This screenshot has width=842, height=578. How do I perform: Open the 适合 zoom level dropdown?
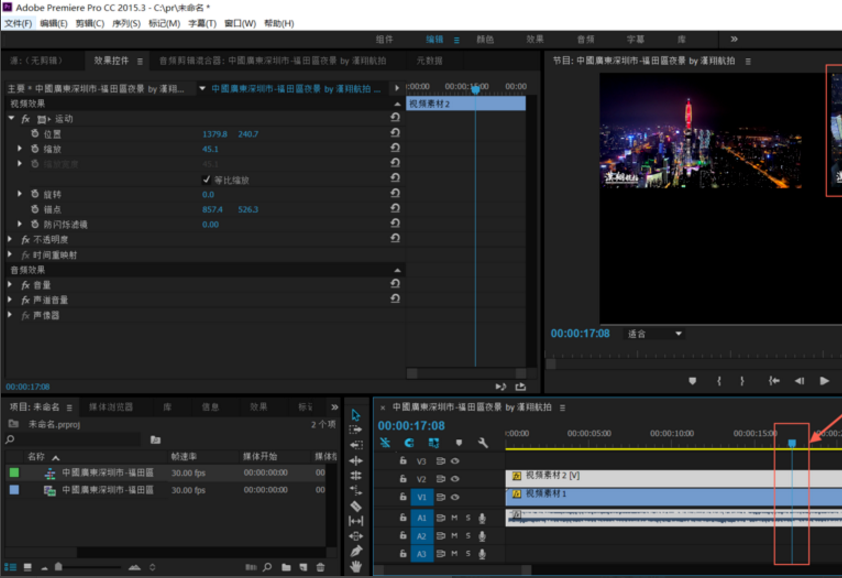point(655,333)
